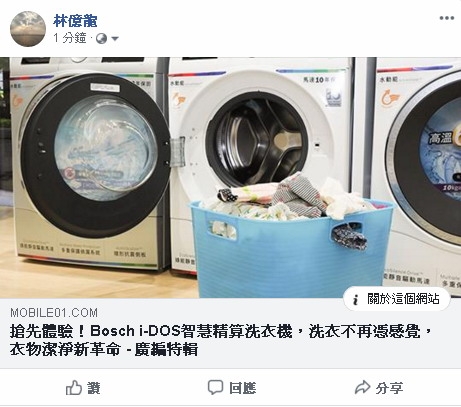Click the MOBILE01.COM source domain
The width and height of the screenshot is (461, 407).
tap(54, 313)
